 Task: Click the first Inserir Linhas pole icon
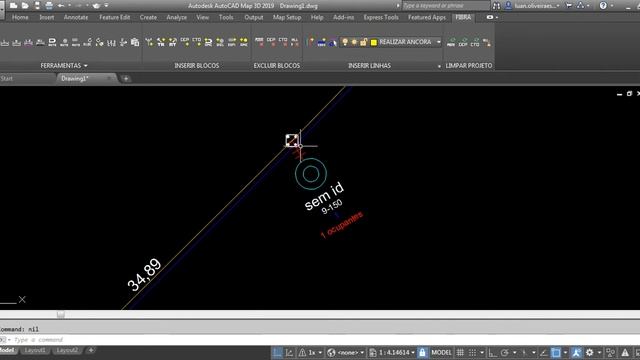(311, 42)
